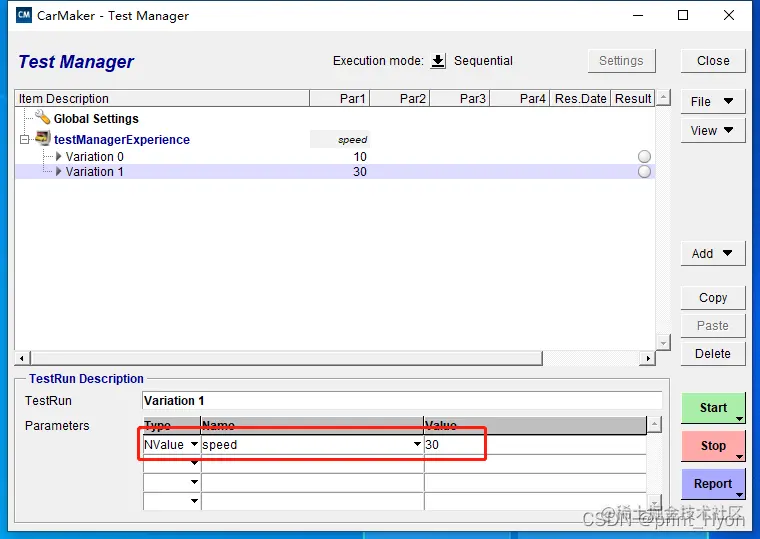Click the Res.Date column header
Viewport: 760px width, 539px height.
[580, 98]
